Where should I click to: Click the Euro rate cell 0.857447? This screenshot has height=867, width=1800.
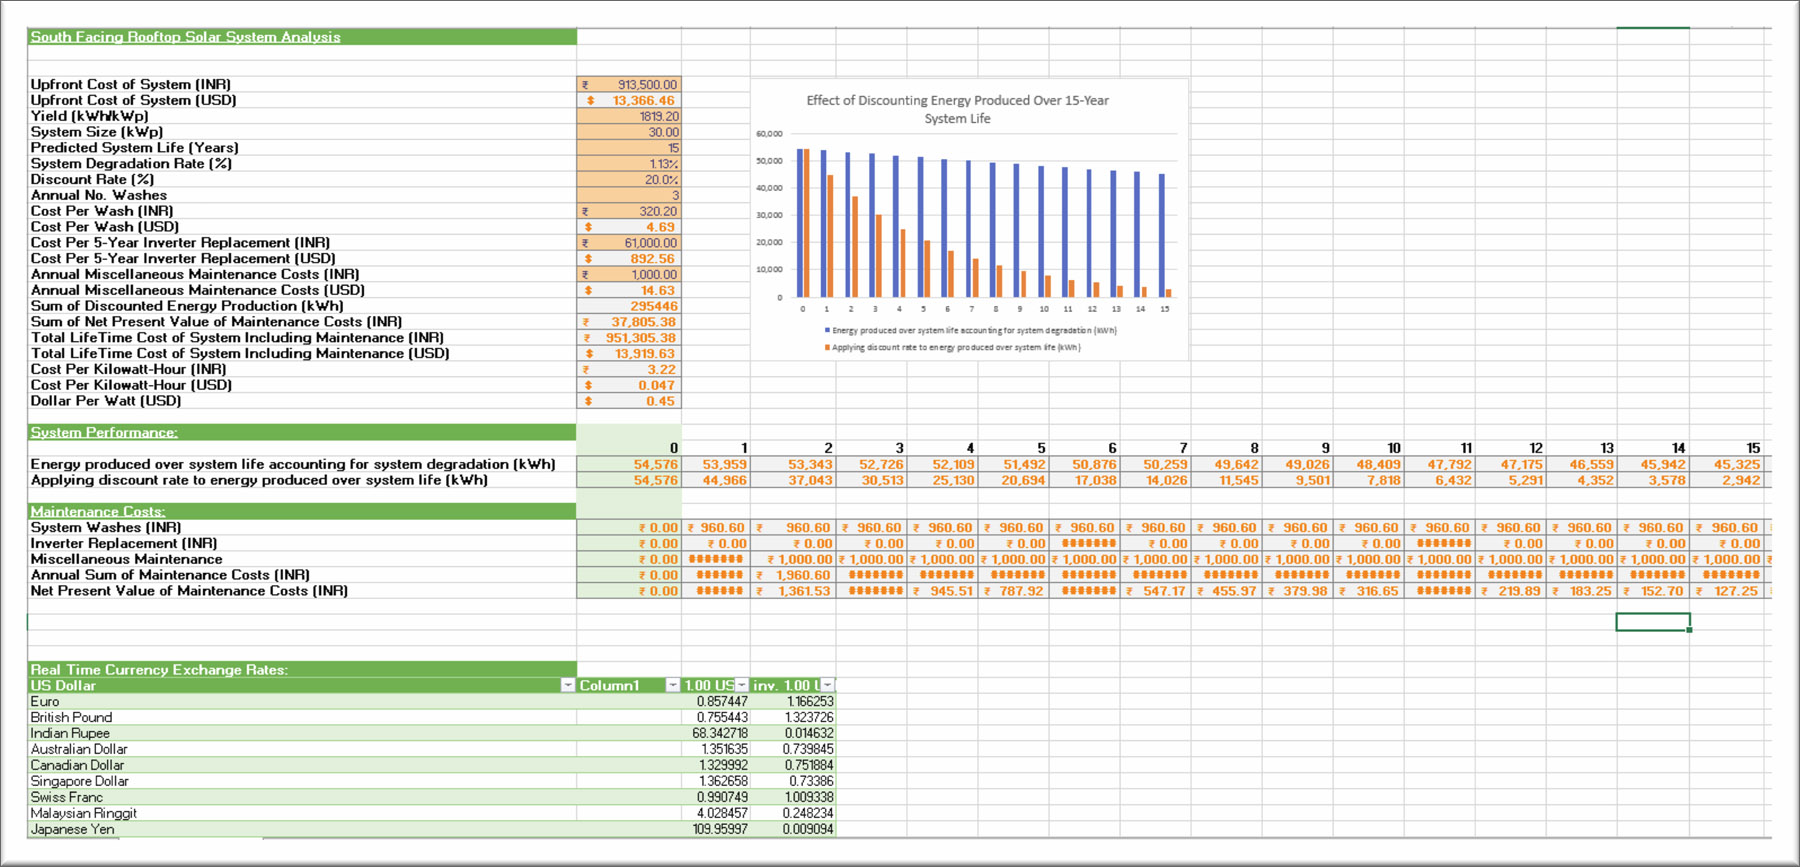click(721, 702)
